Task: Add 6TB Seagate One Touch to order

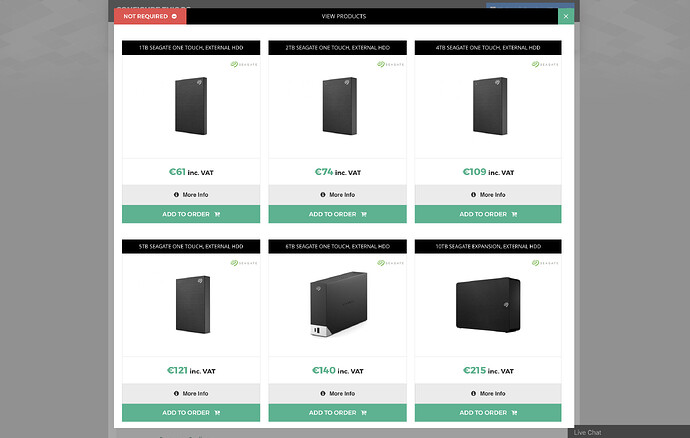Action: pos(338,412)
